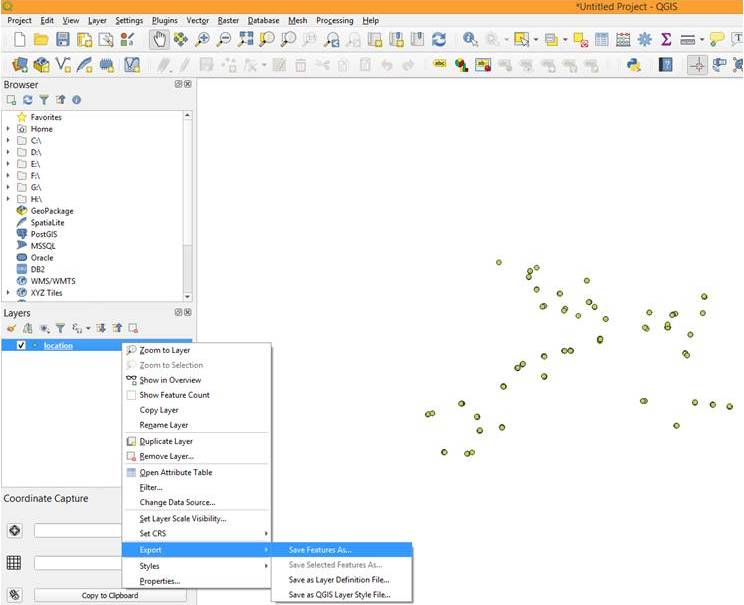Image resolution: width=744 pixels, height=605 pixels.
Task: Click the Open Layer Styling brush icon
Action: (11, 328)
